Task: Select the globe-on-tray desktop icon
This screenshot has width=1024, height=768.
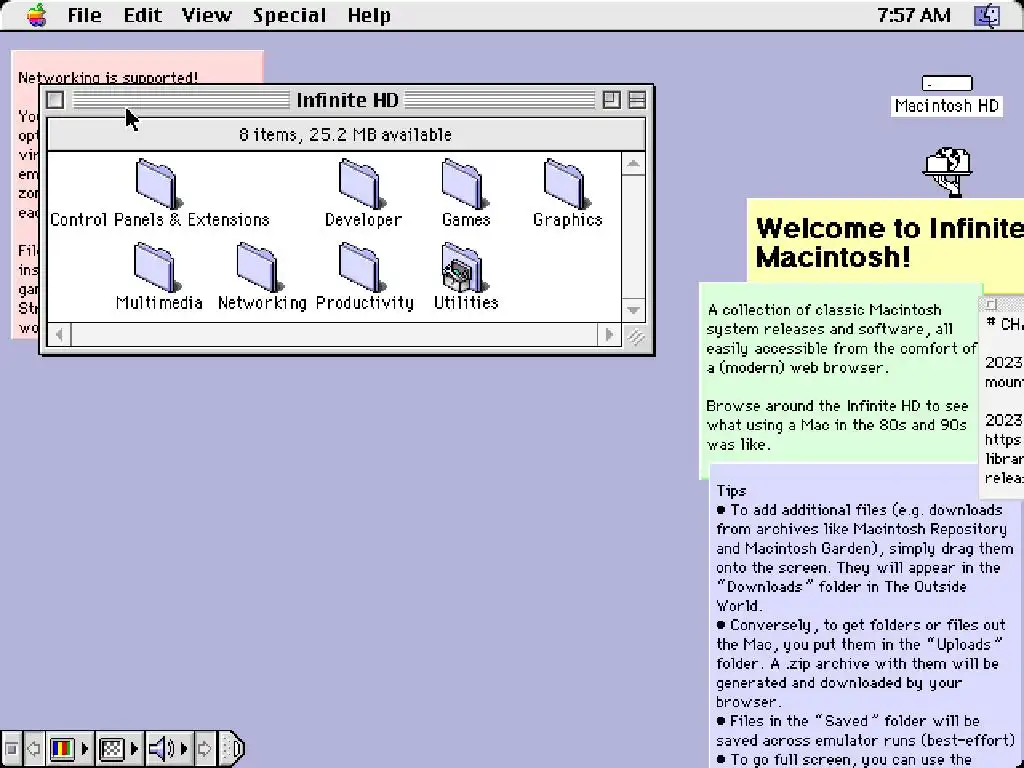Action: tap(947, 172)
